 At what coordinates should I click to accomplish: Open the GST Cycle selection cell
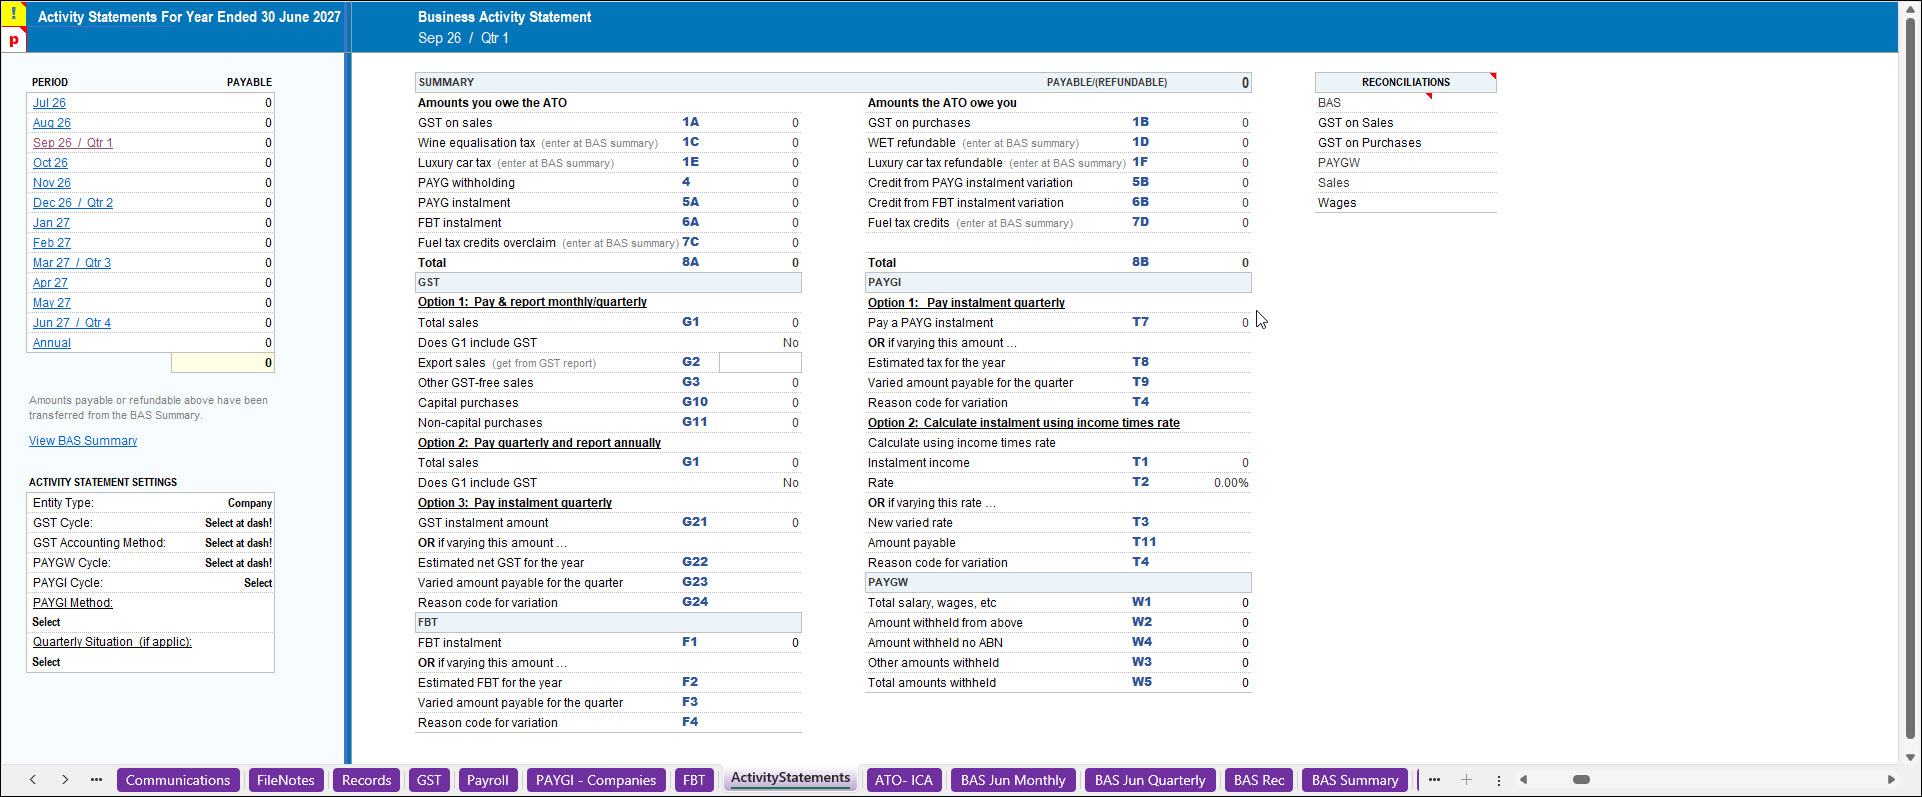coord(238,523)
